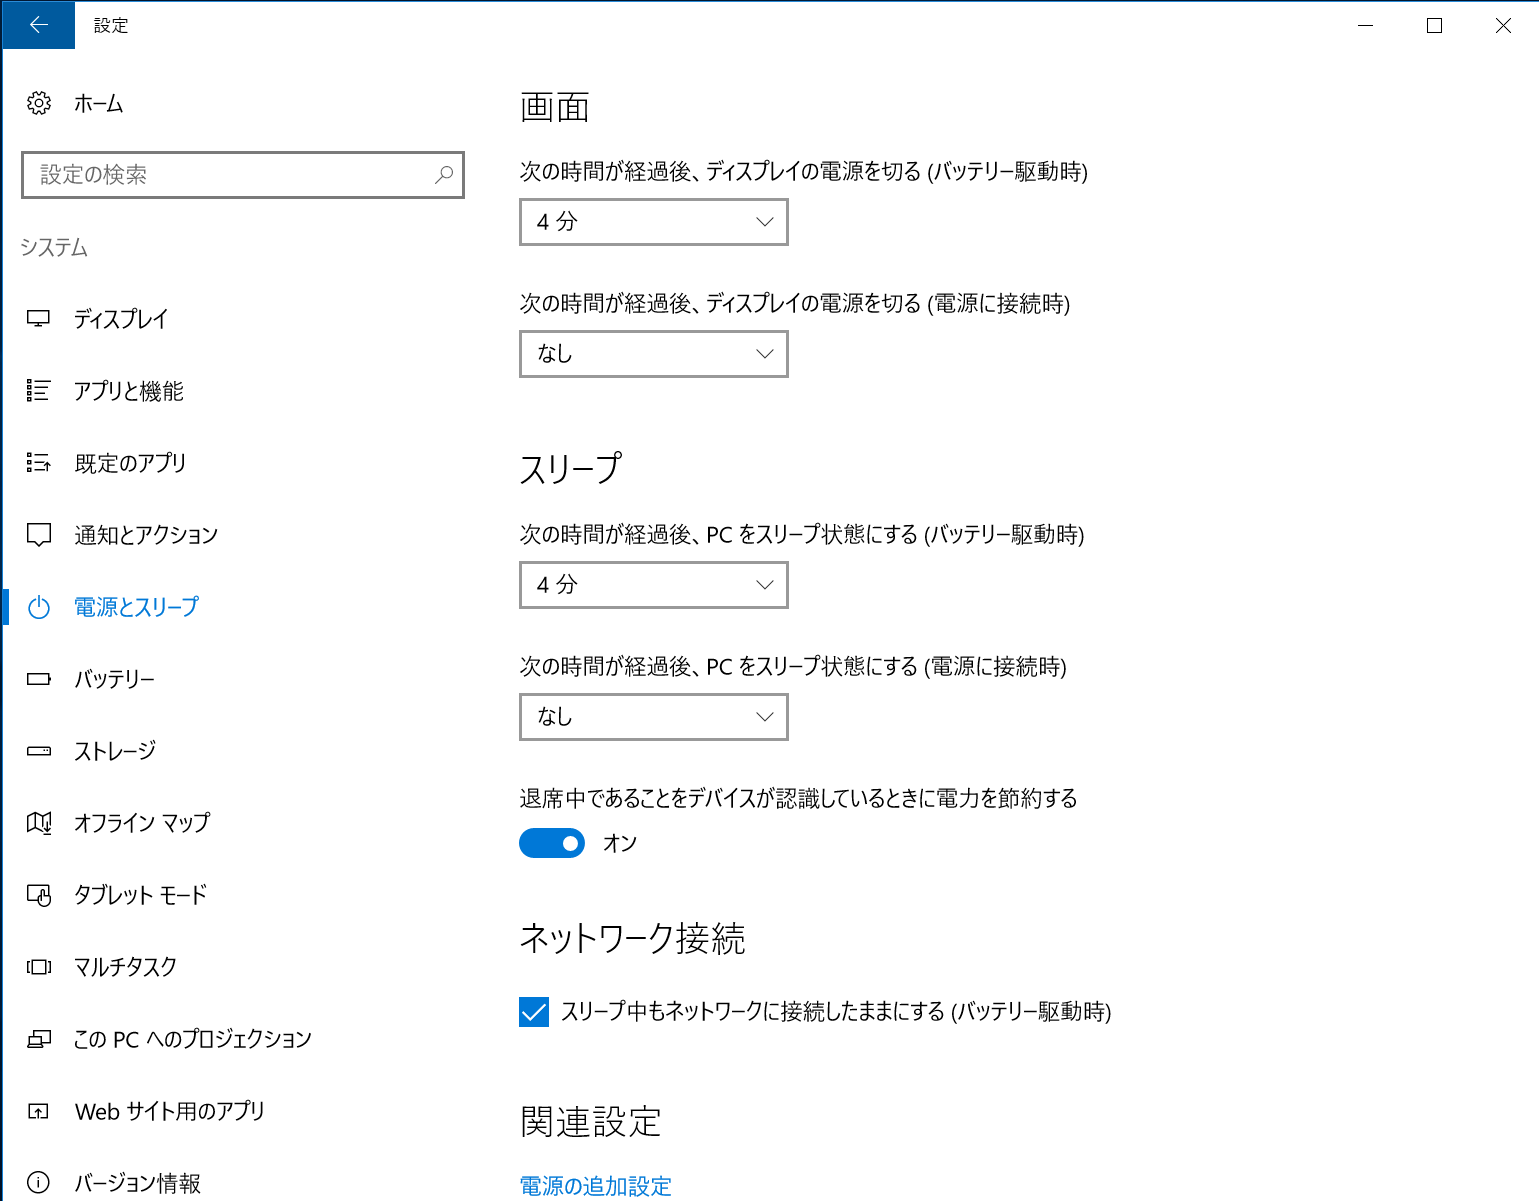
Task: Select the バッテリー icon in sidebar
Action: pos(38,679)
